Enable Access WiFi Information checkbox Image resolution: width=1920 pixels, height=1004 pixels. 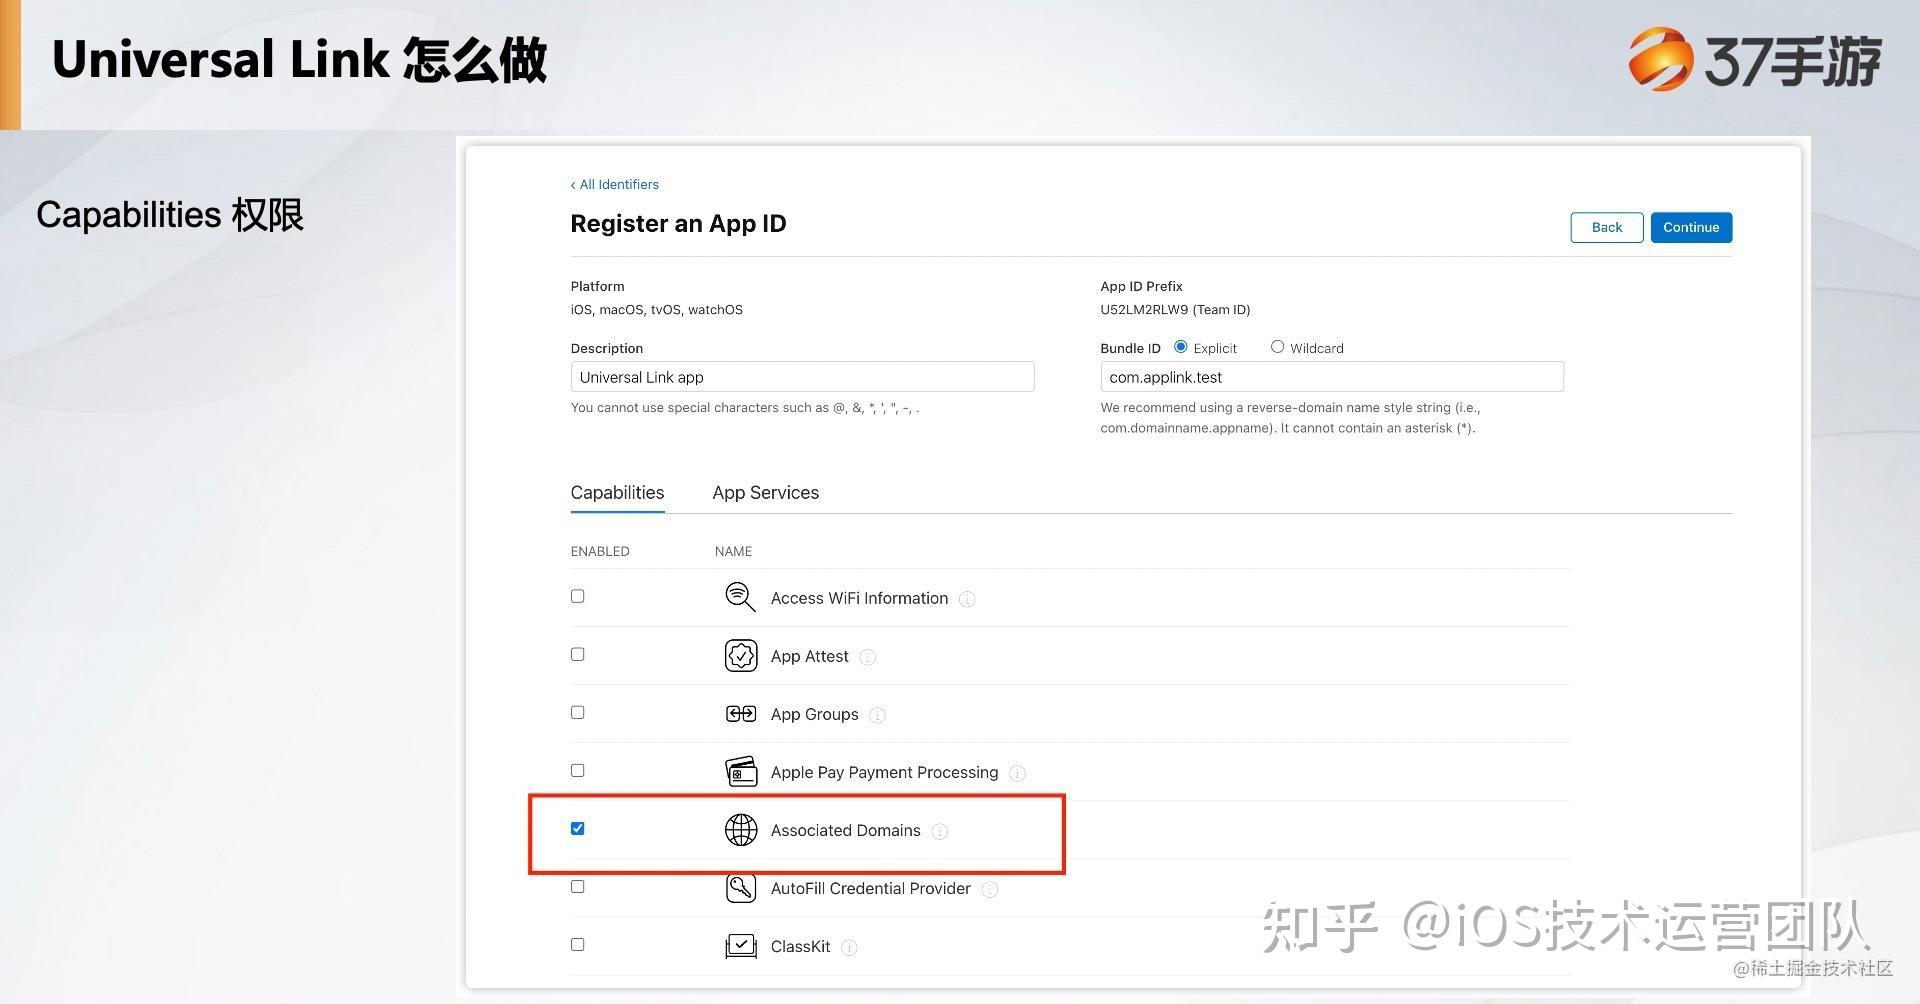[x=577, y=596]
